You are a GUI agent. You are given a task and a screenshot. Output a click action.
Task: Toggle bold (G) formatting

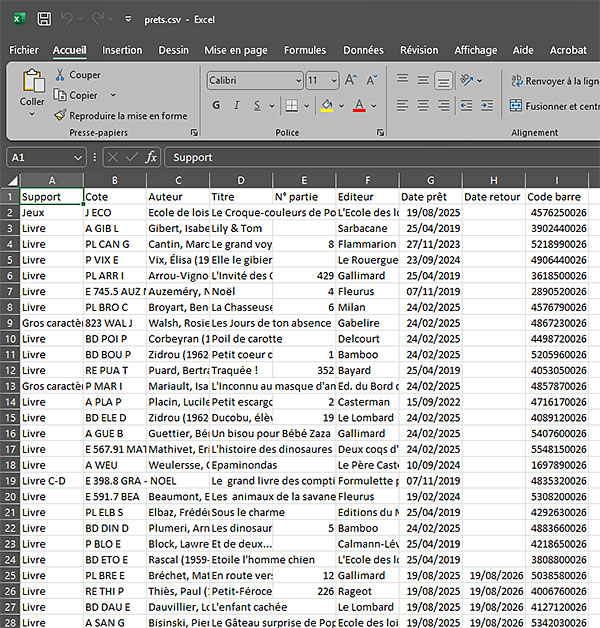tap(217, 105)
